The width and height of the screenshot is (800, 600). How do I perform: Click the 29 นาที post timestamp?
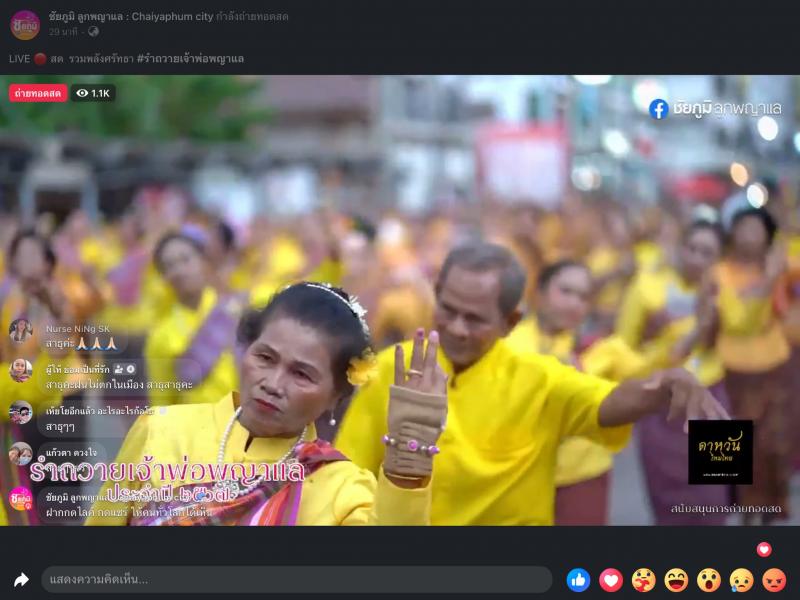click(x=64, y=32)
